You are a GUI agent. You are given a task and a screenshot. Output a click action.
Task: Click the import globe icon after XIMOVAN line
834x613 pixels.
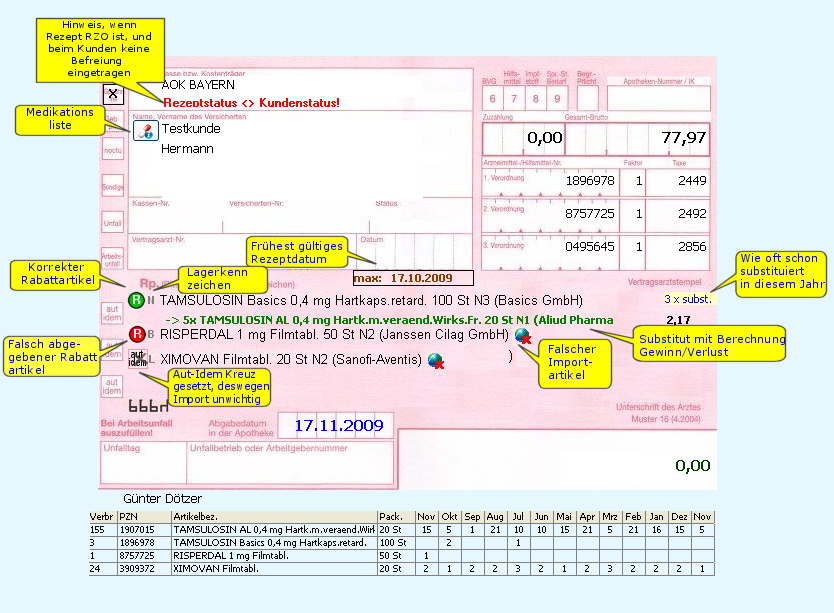click(x=436, y=361)
